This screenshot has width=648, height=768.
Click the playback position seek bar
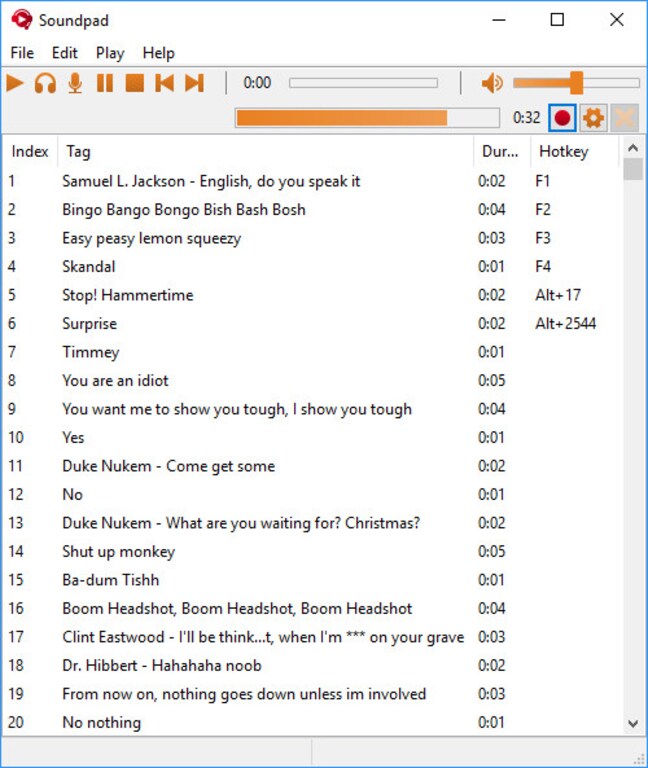pyautogui.click(x=363, y=83)
